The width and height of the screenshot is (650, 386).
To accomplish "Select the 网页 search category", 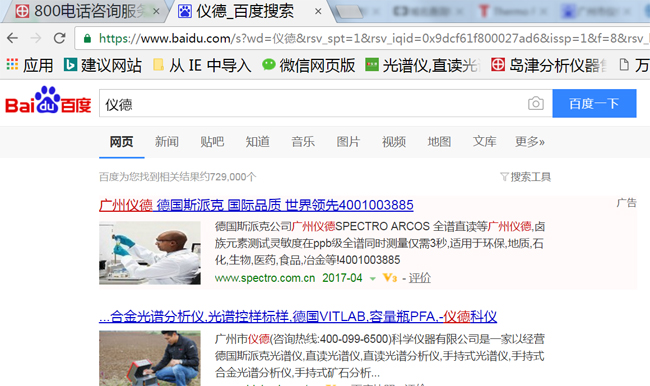I will pyautogui.click(x=121, y=142).
